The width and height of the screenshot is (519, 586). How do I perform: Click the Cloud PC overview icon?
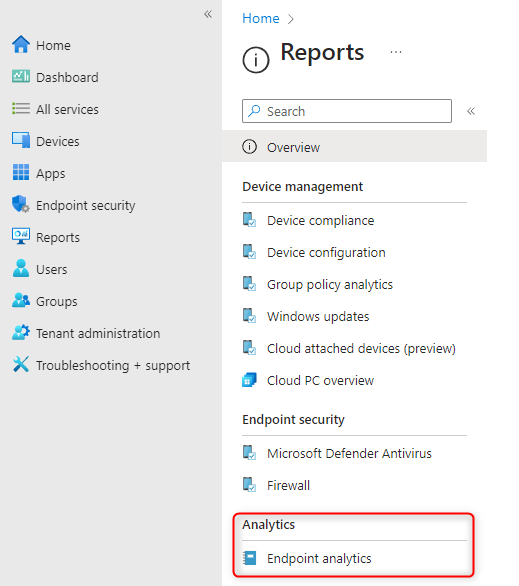(249, 380)
